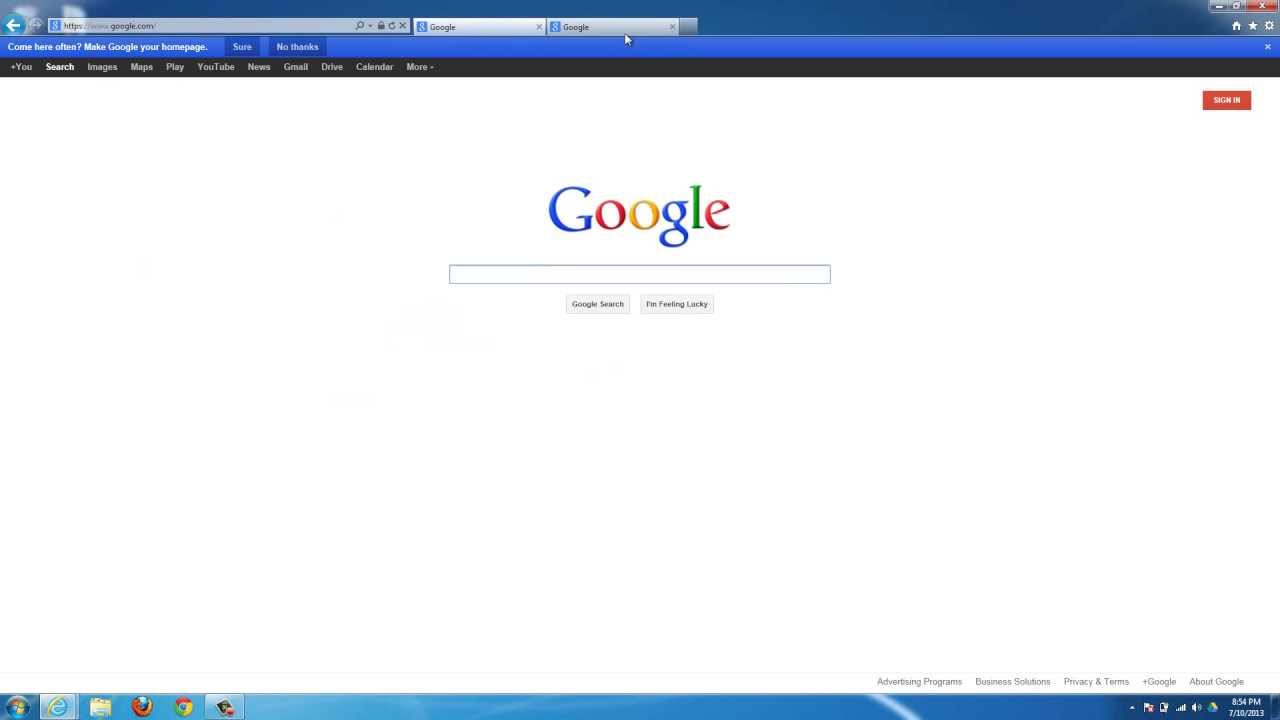Click the Action Center flag tray icon
The width and height of the screenshot is (1280, 720).
coord(1148,708)
